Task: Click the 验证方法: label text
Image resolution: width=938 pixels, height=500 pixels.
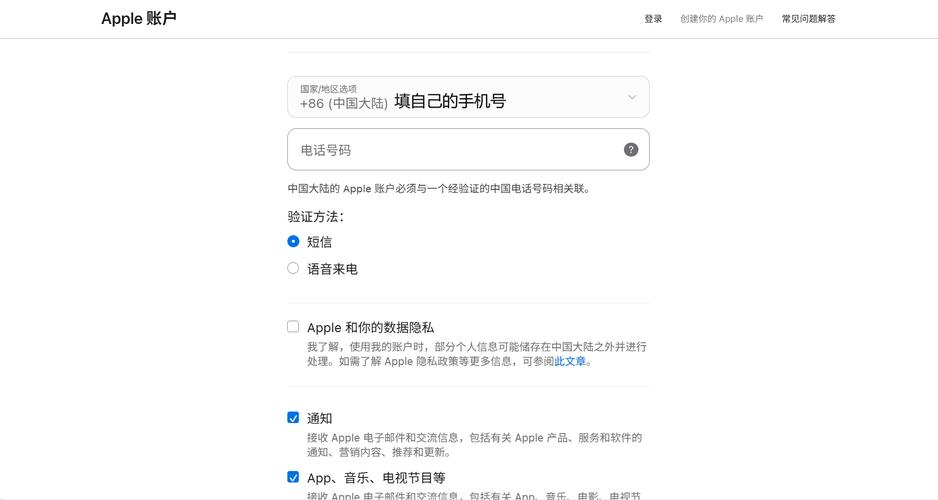Action: click(316, 217)
